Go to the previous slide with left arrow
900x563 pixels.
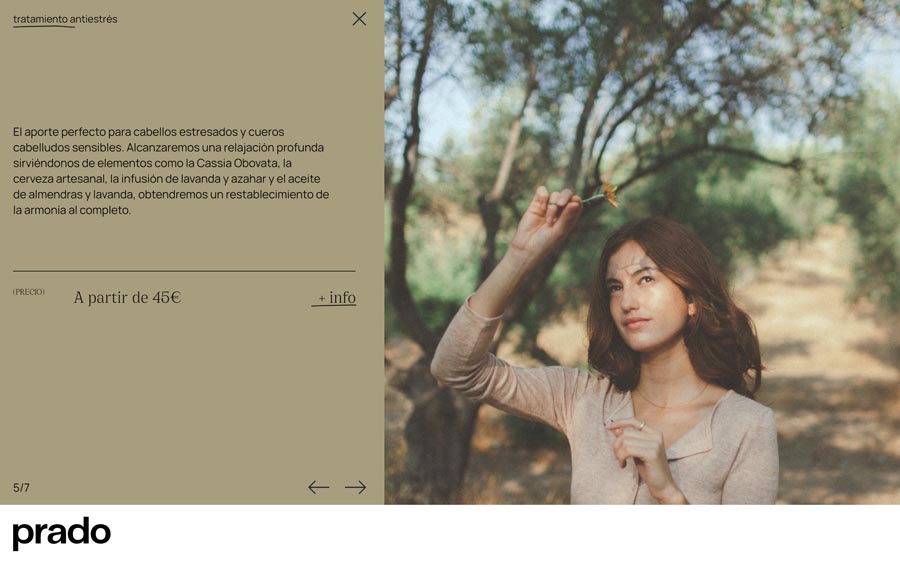pos(319,487)
